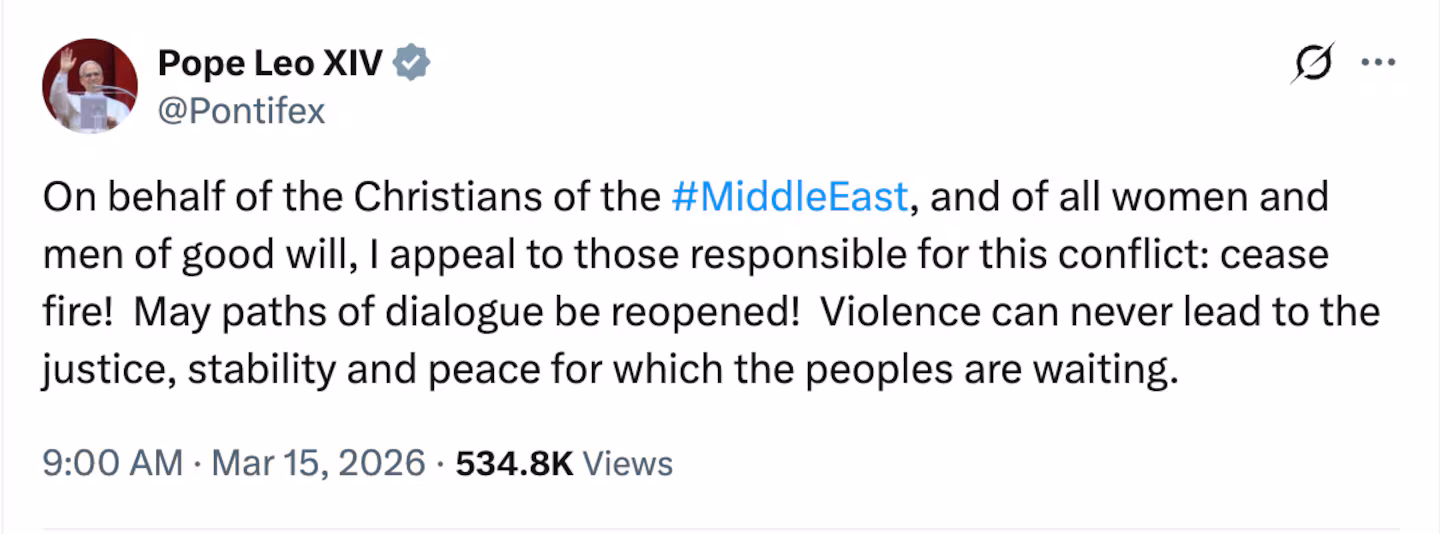Viewport: 1440px width, 534px height.
Task: Click the Mar 15, 2026 date
Action: coord(318,463)
